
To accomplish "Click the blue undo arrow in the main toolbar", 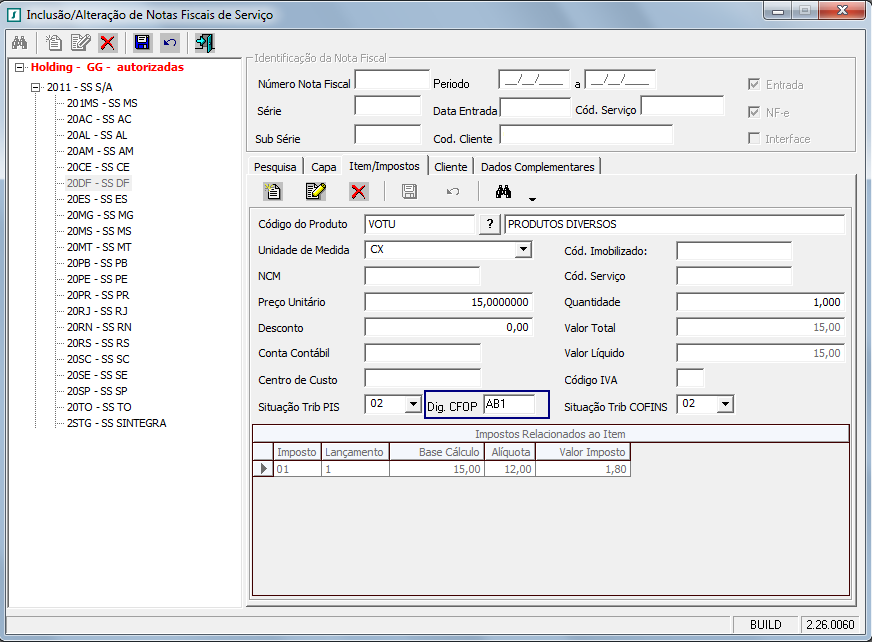I will point(170,43).
